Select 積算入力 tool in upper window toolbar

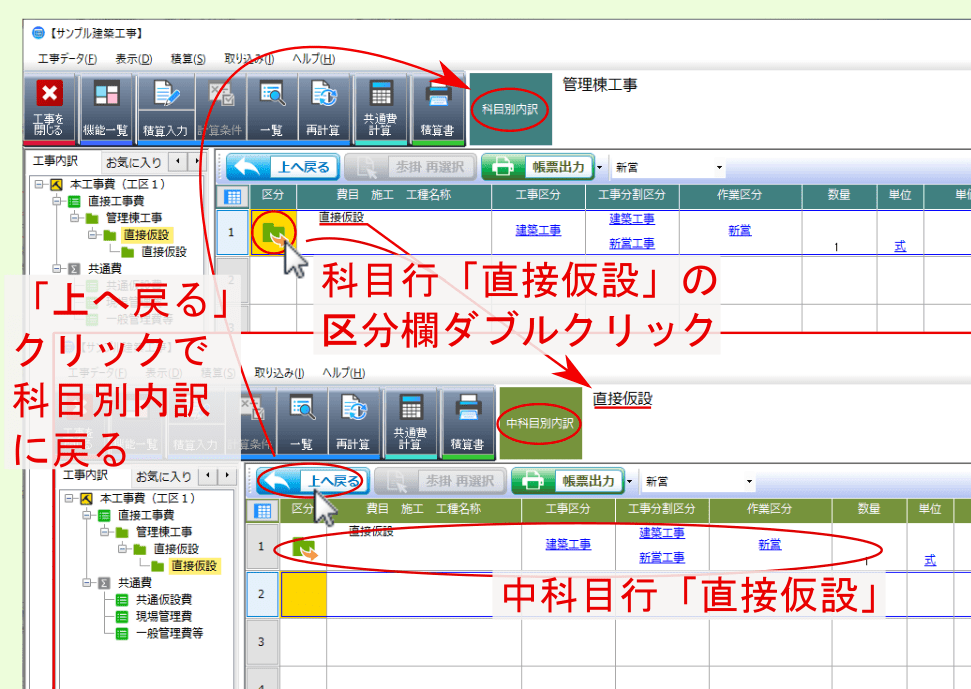[165, 107]
